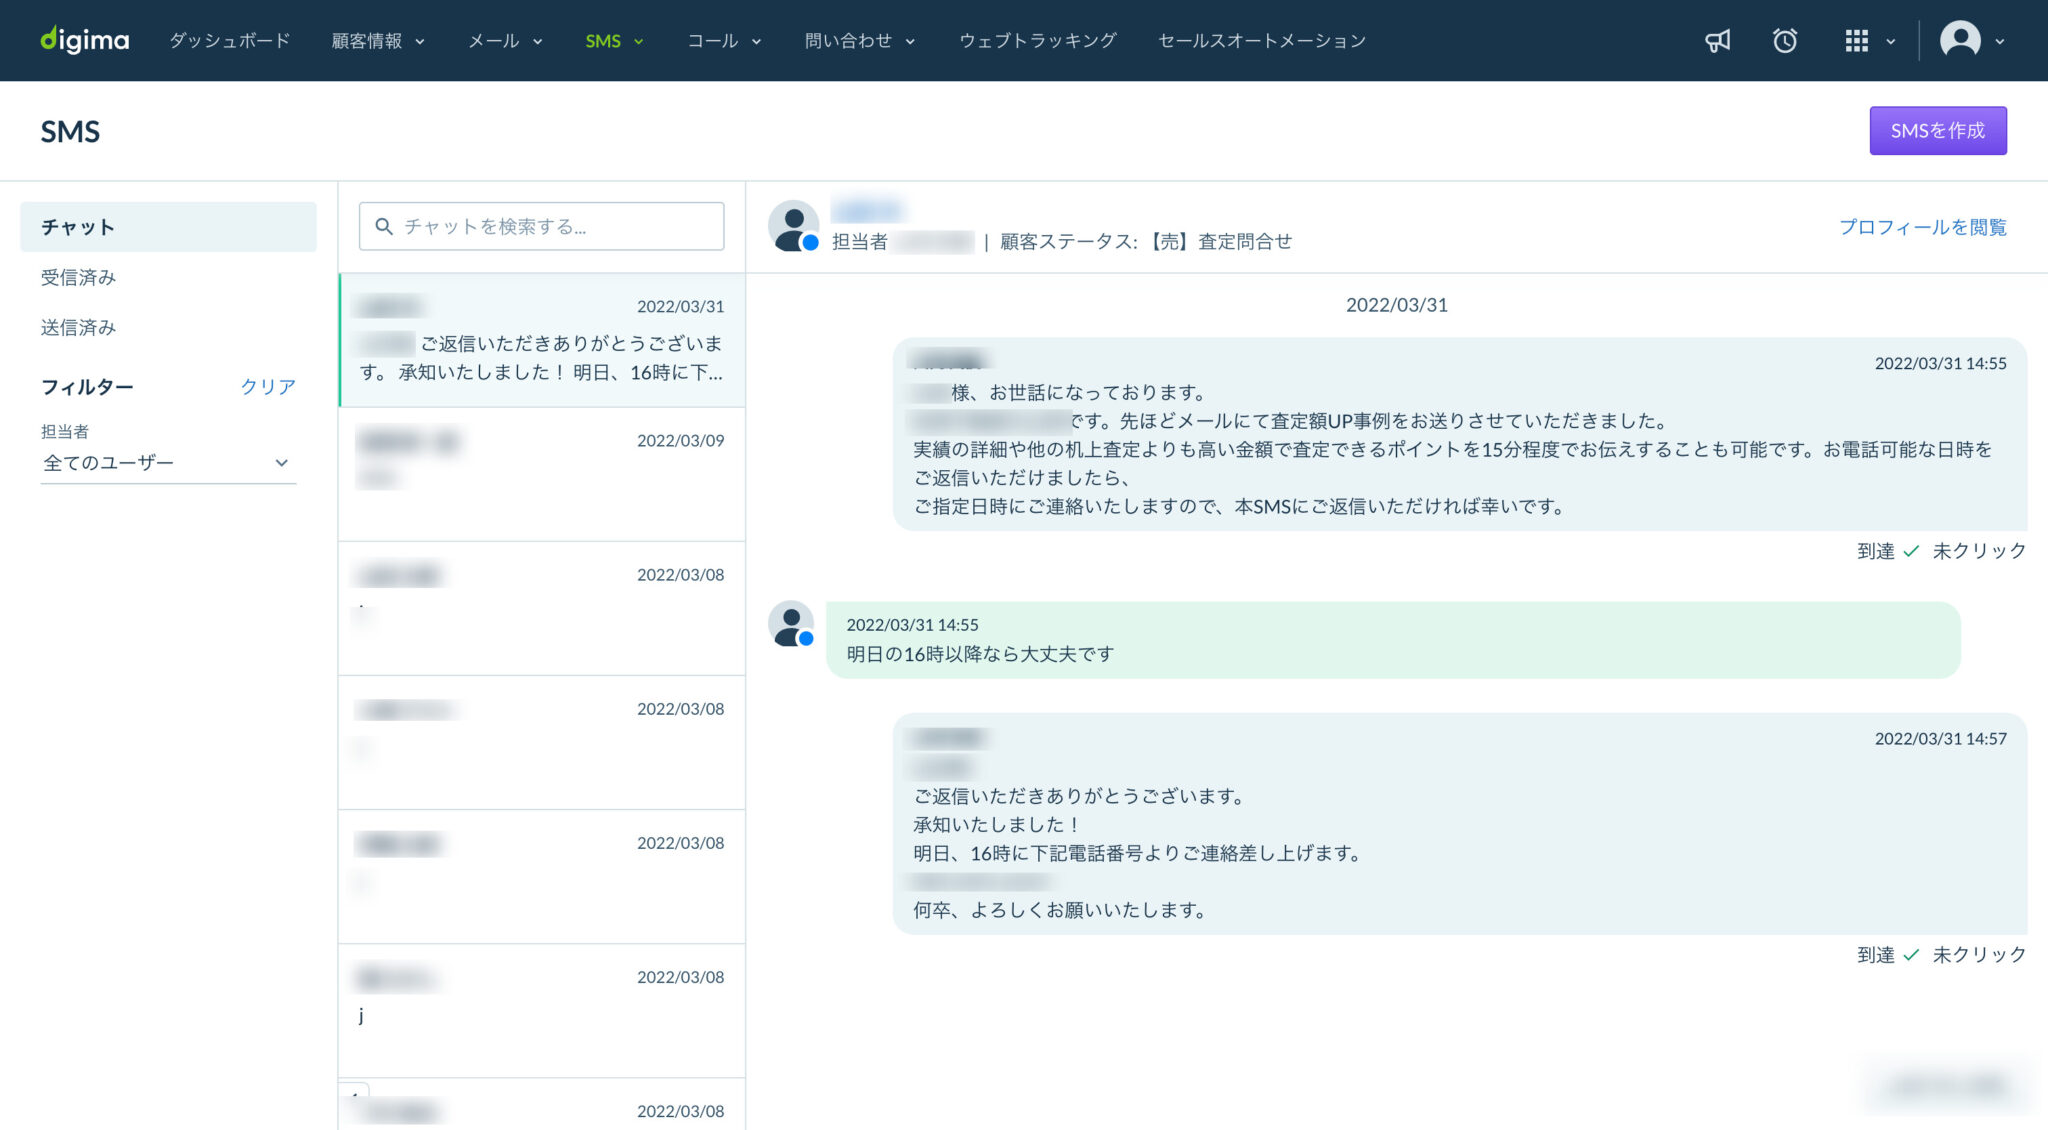Click the SMSを作成 button
The image size is (2048, 1130).
pyautogui.click(x=1937, y=130)
